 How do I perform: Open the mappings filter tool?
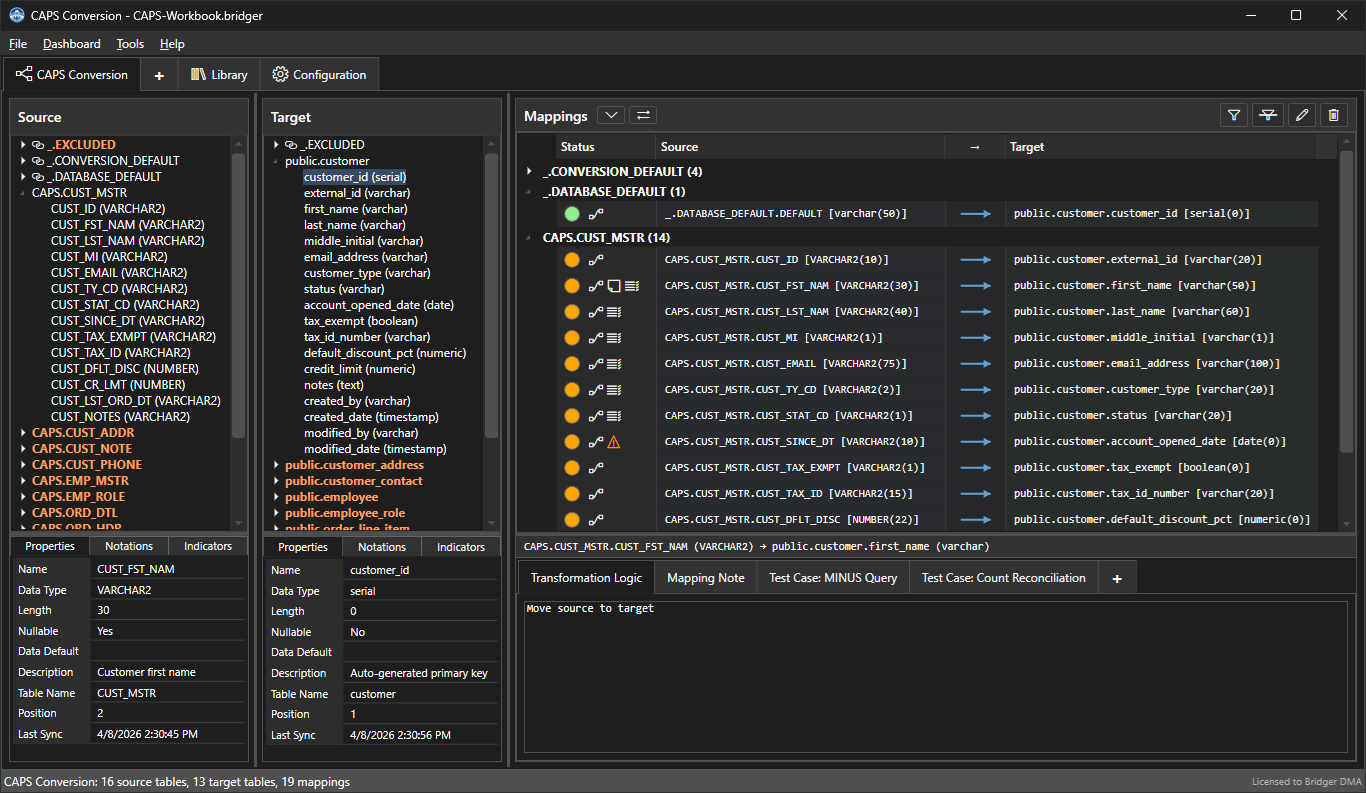coord(1235,115)
